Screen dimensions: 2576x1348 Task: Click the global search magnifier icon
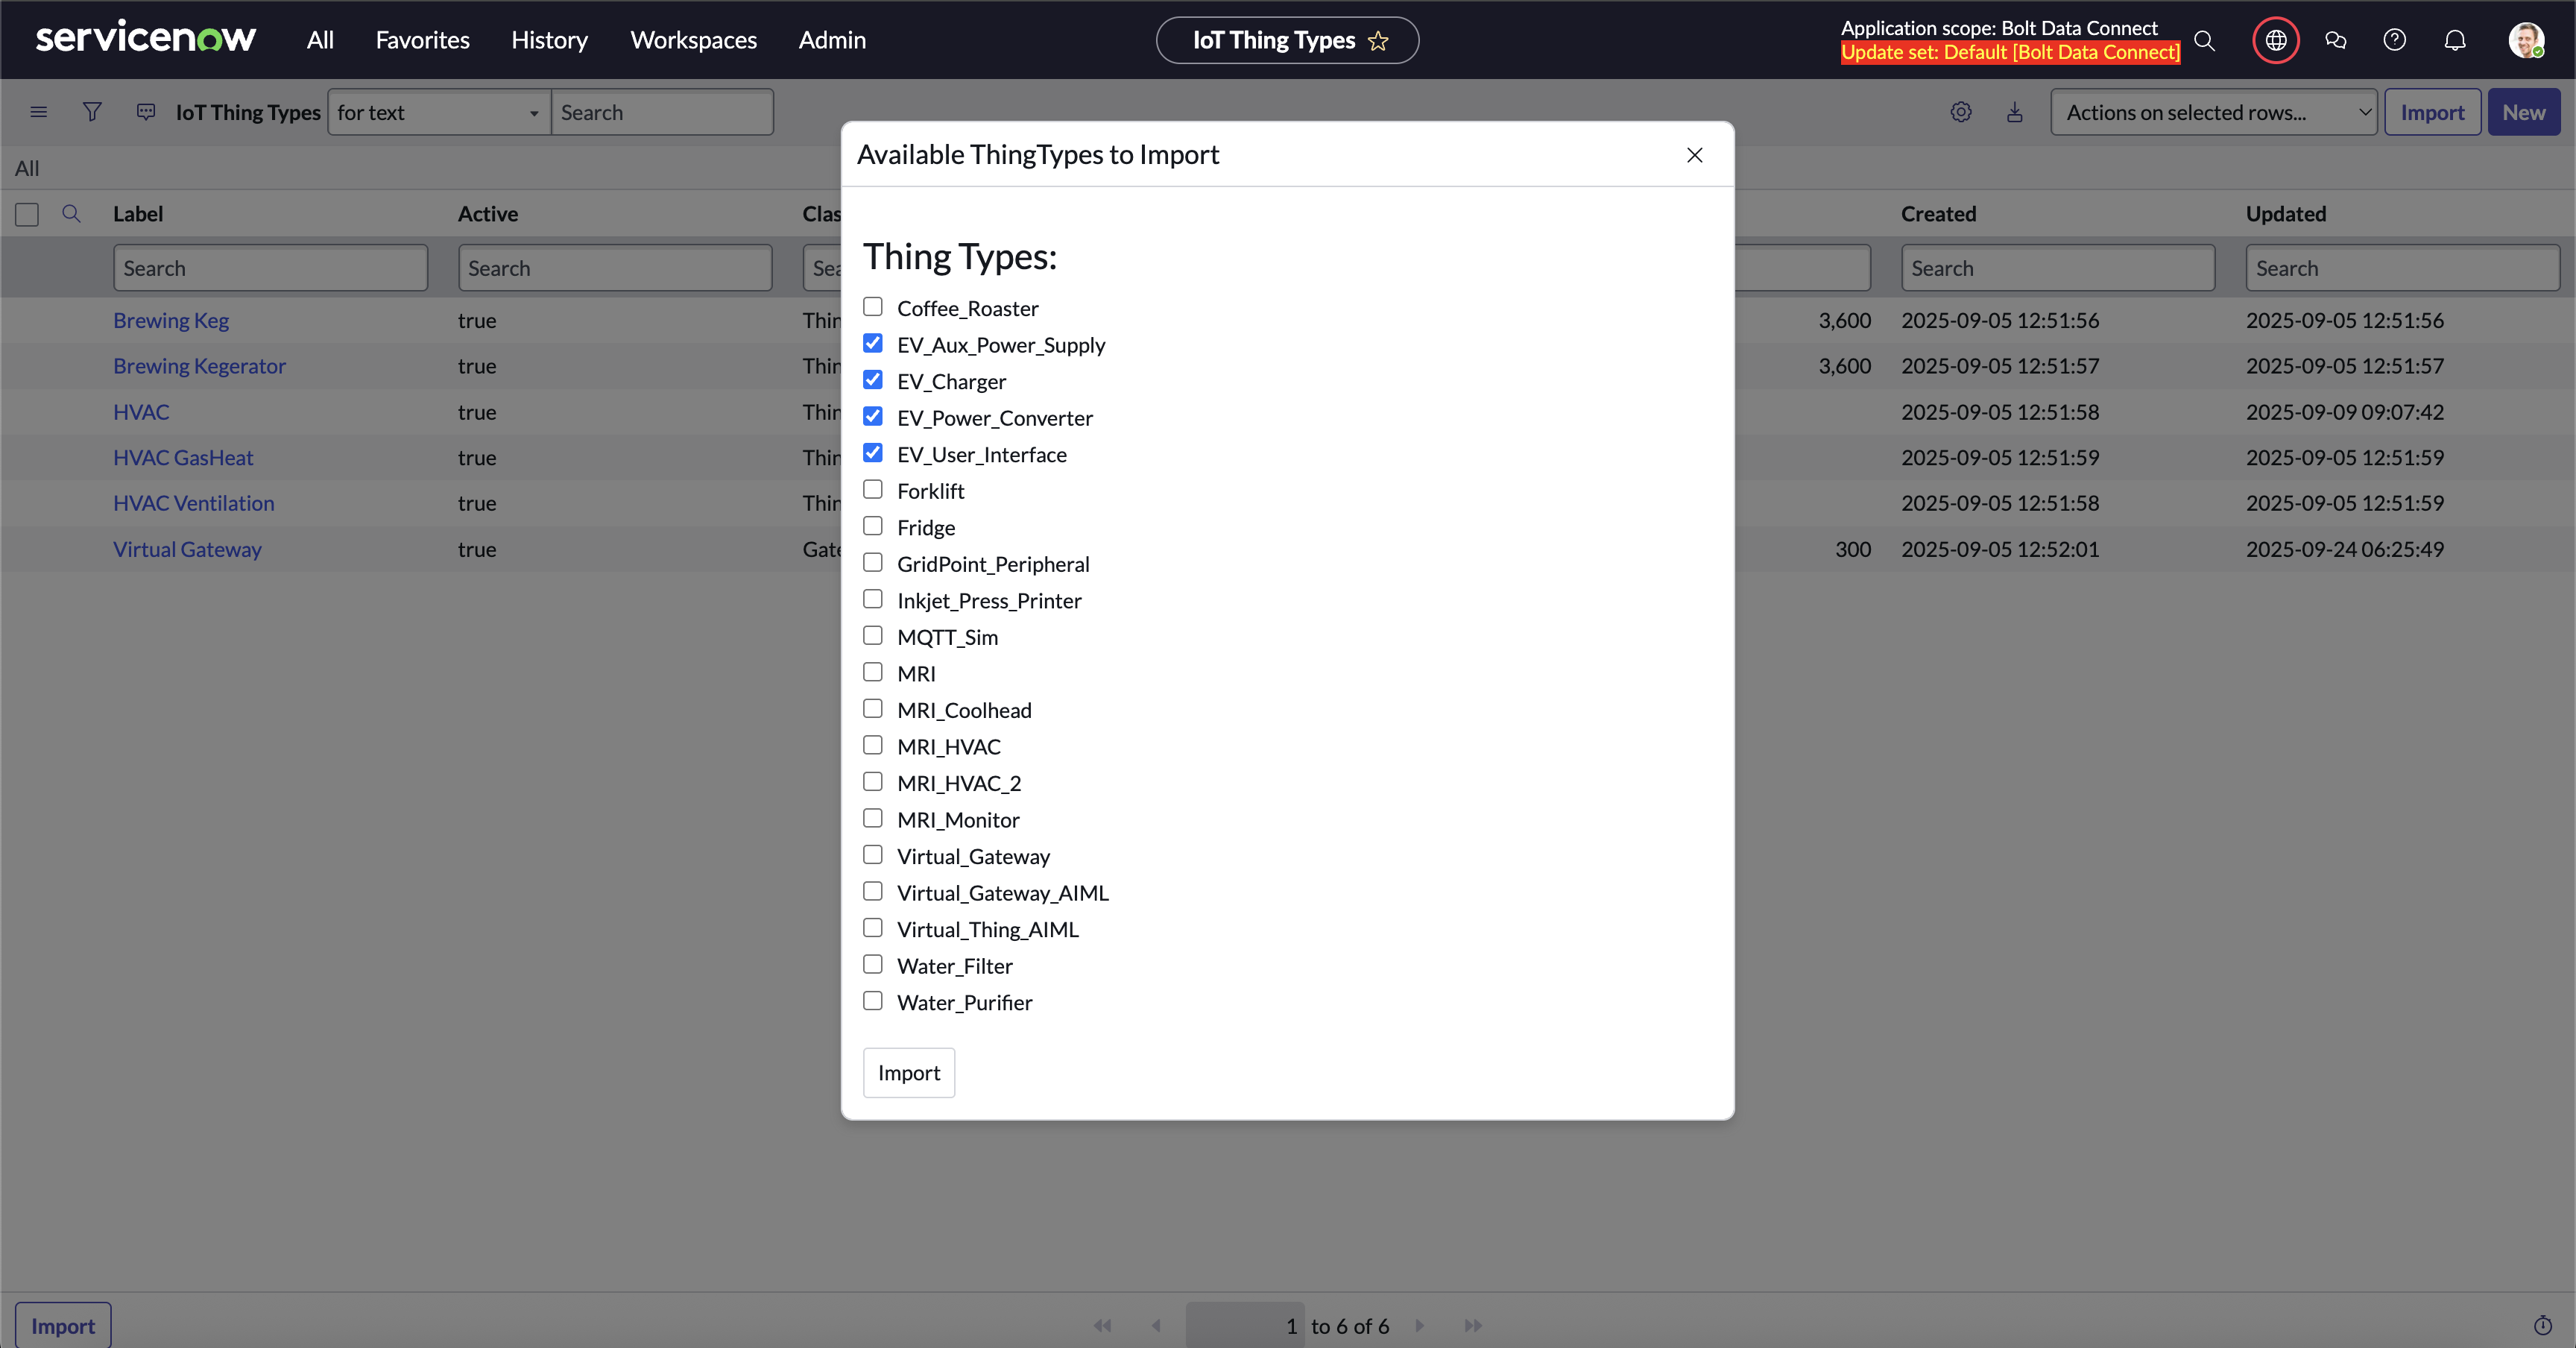pos(2204,40)
